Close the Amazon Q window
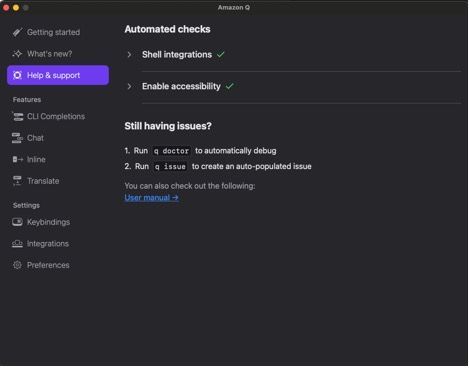469x368 pixels. 6,7
